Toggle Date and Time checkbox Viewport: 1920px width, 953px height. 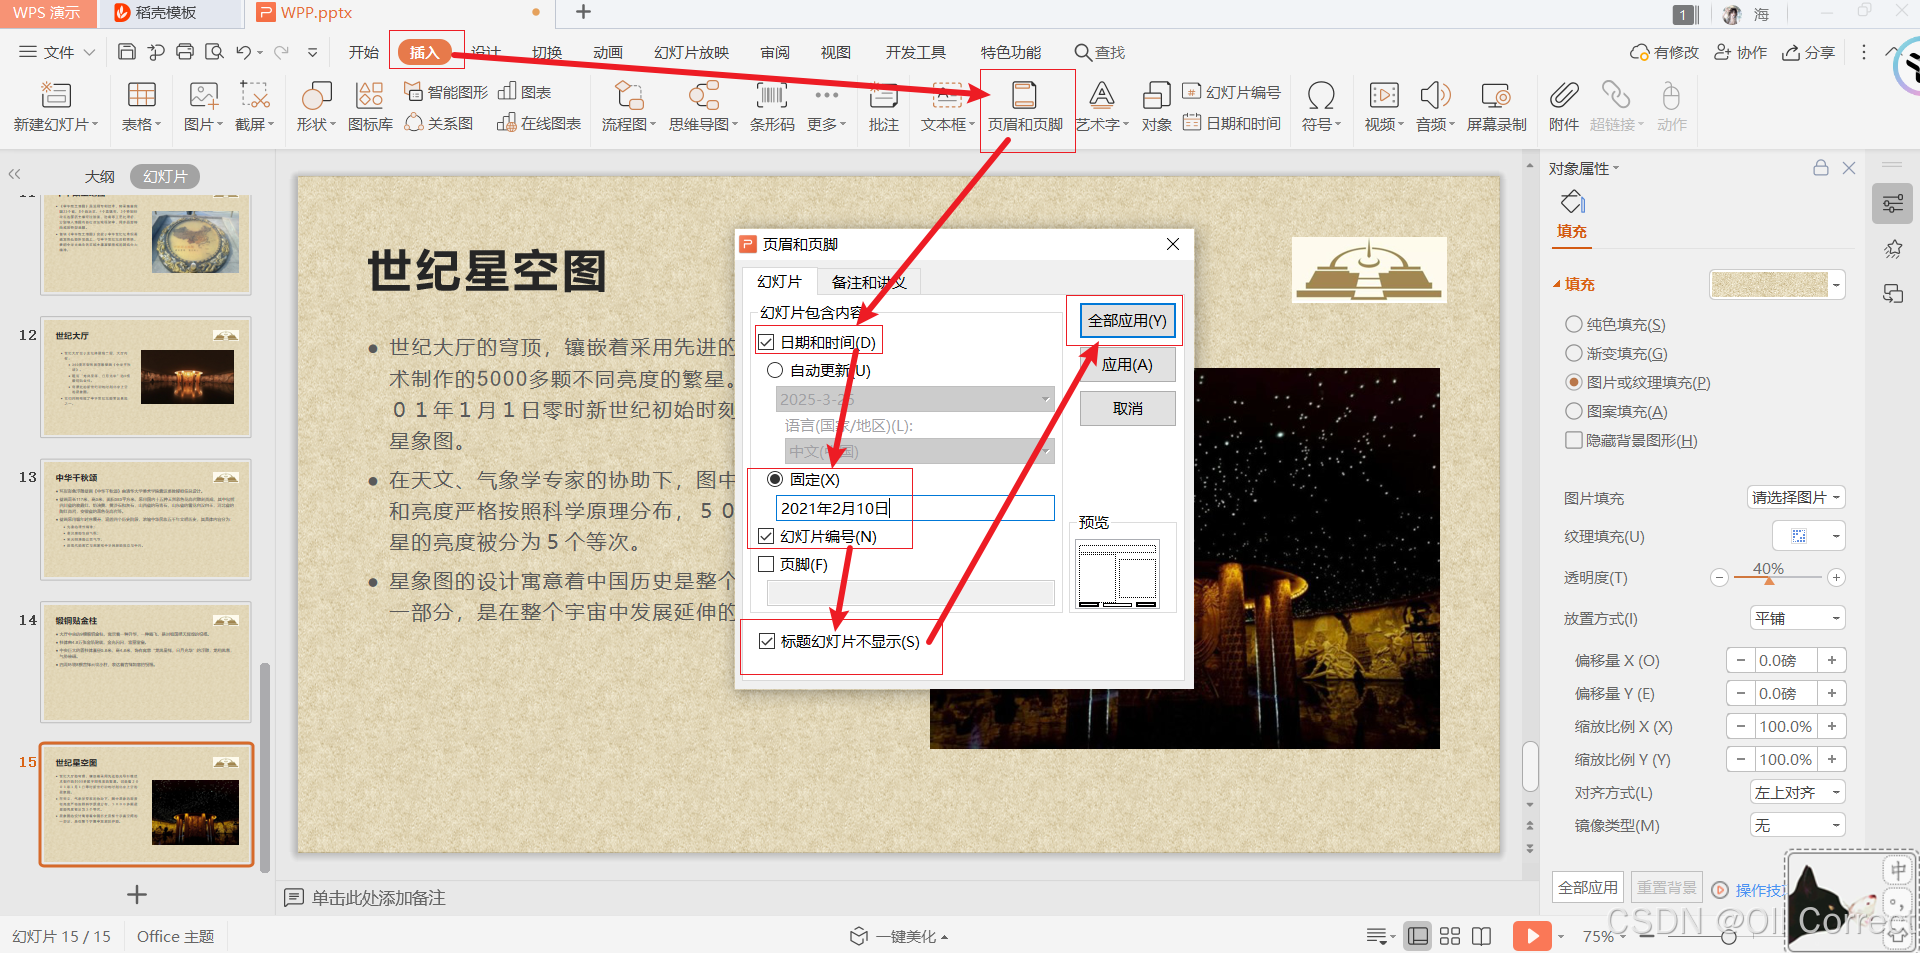[x=766, y=342]
